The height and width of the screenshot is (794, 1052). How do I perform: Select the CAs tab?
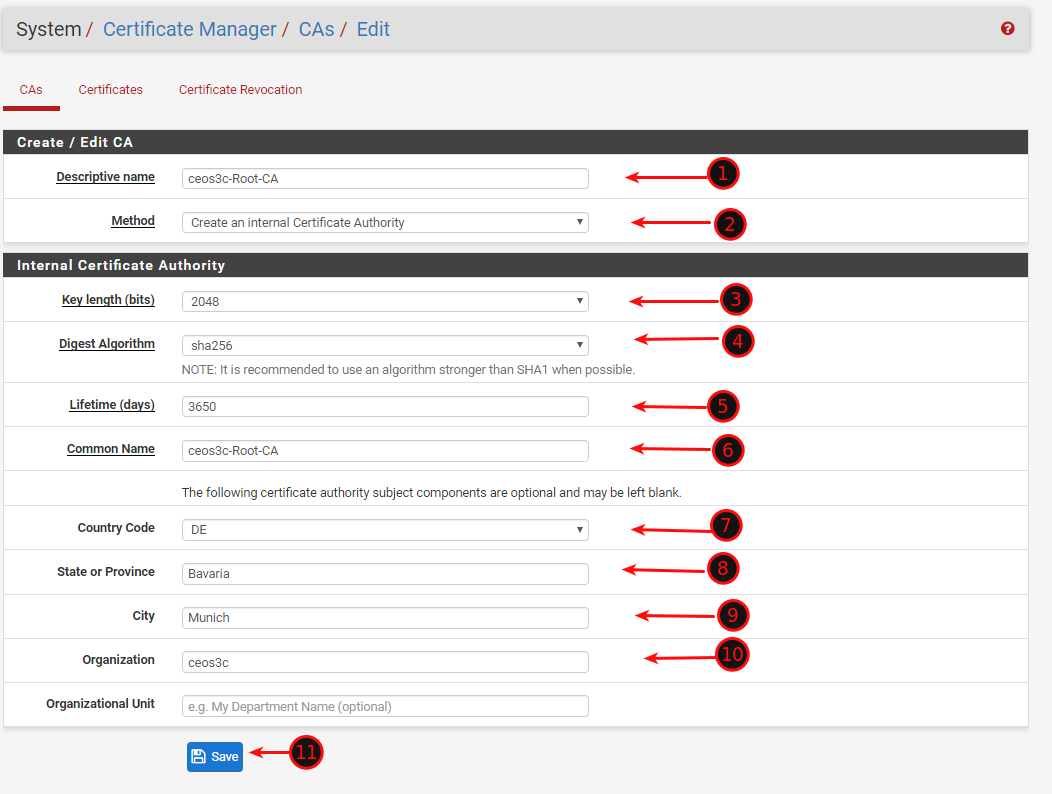point(31,90)
